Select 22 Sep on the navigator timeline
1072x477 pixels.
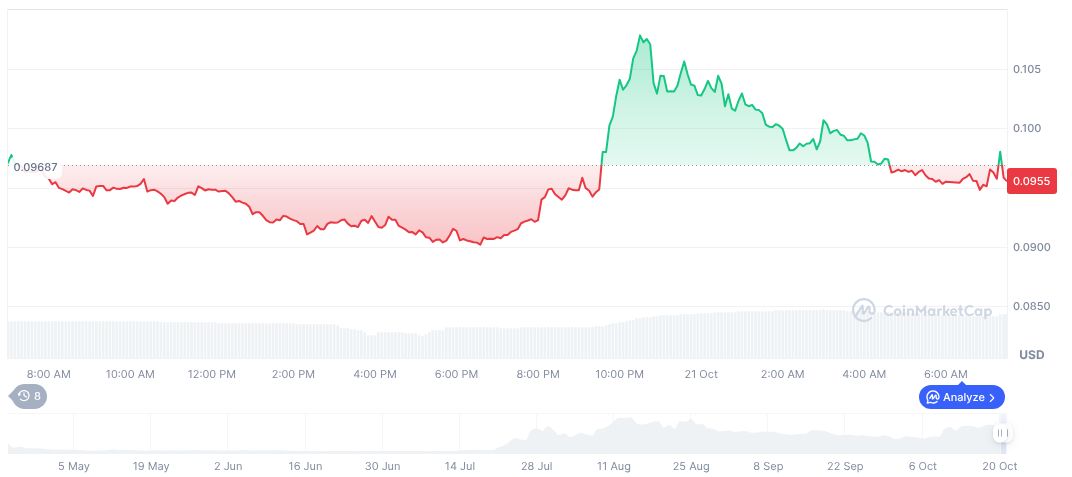845,466
